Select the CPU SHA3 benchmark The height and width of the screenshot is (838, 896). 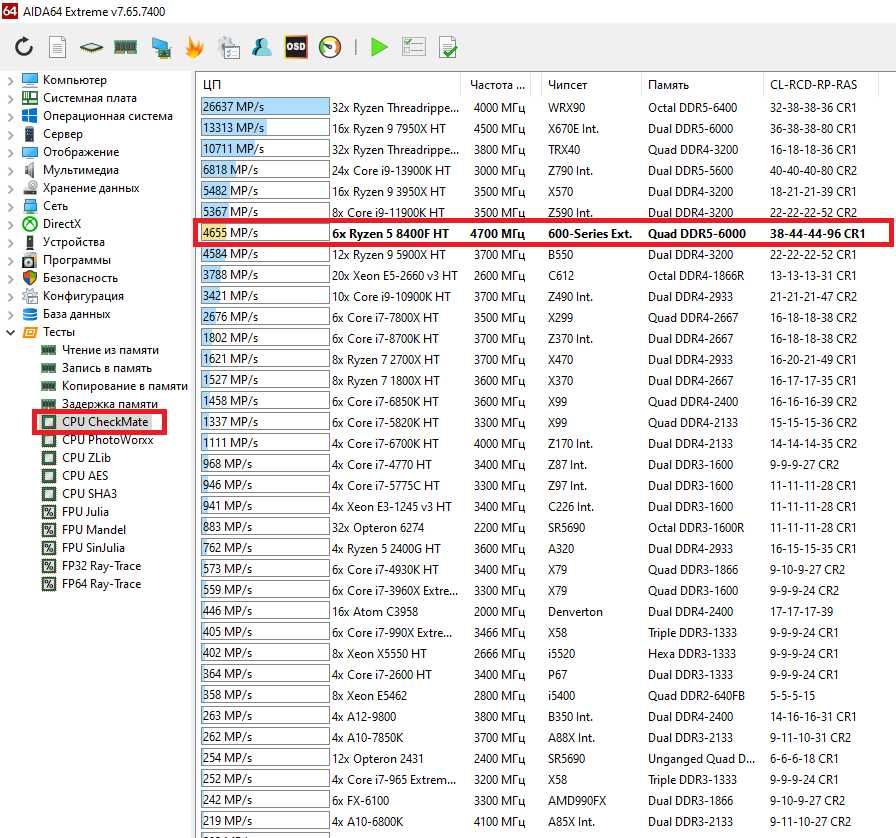click(89, 494)
